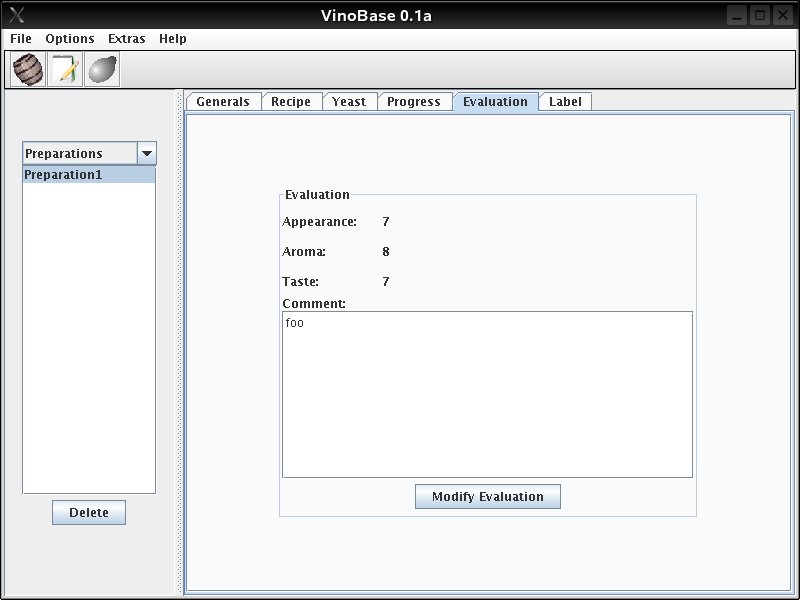Open the Options menu
800x600 pixels.
70,39
